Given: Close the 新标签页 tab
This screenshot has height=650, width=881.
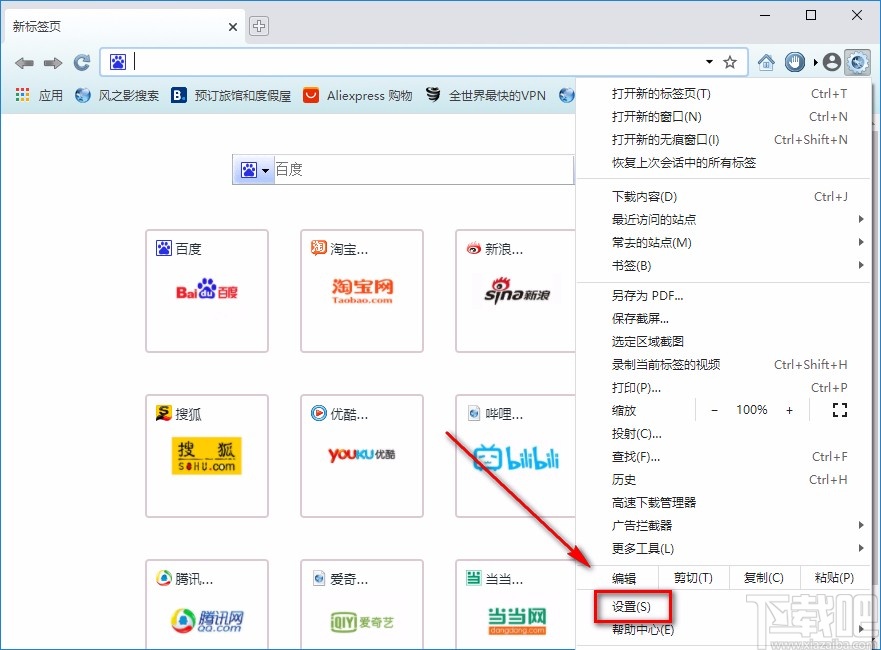Looking at the screenshot, I should pos(233,27).
